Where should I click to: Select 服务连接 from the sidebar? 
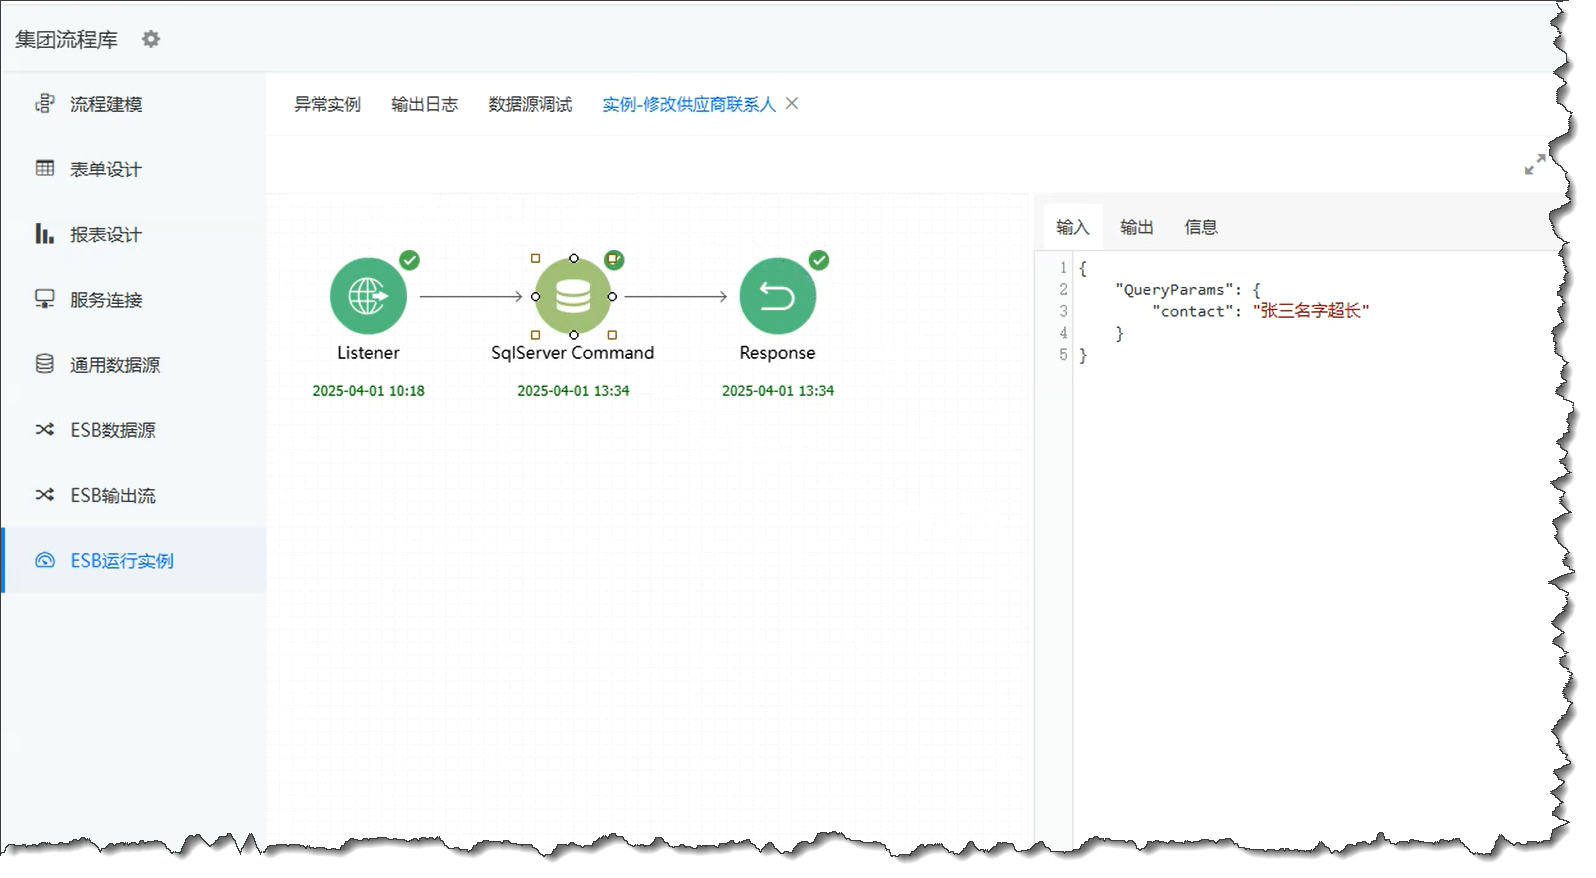click(x=106, y=300)
